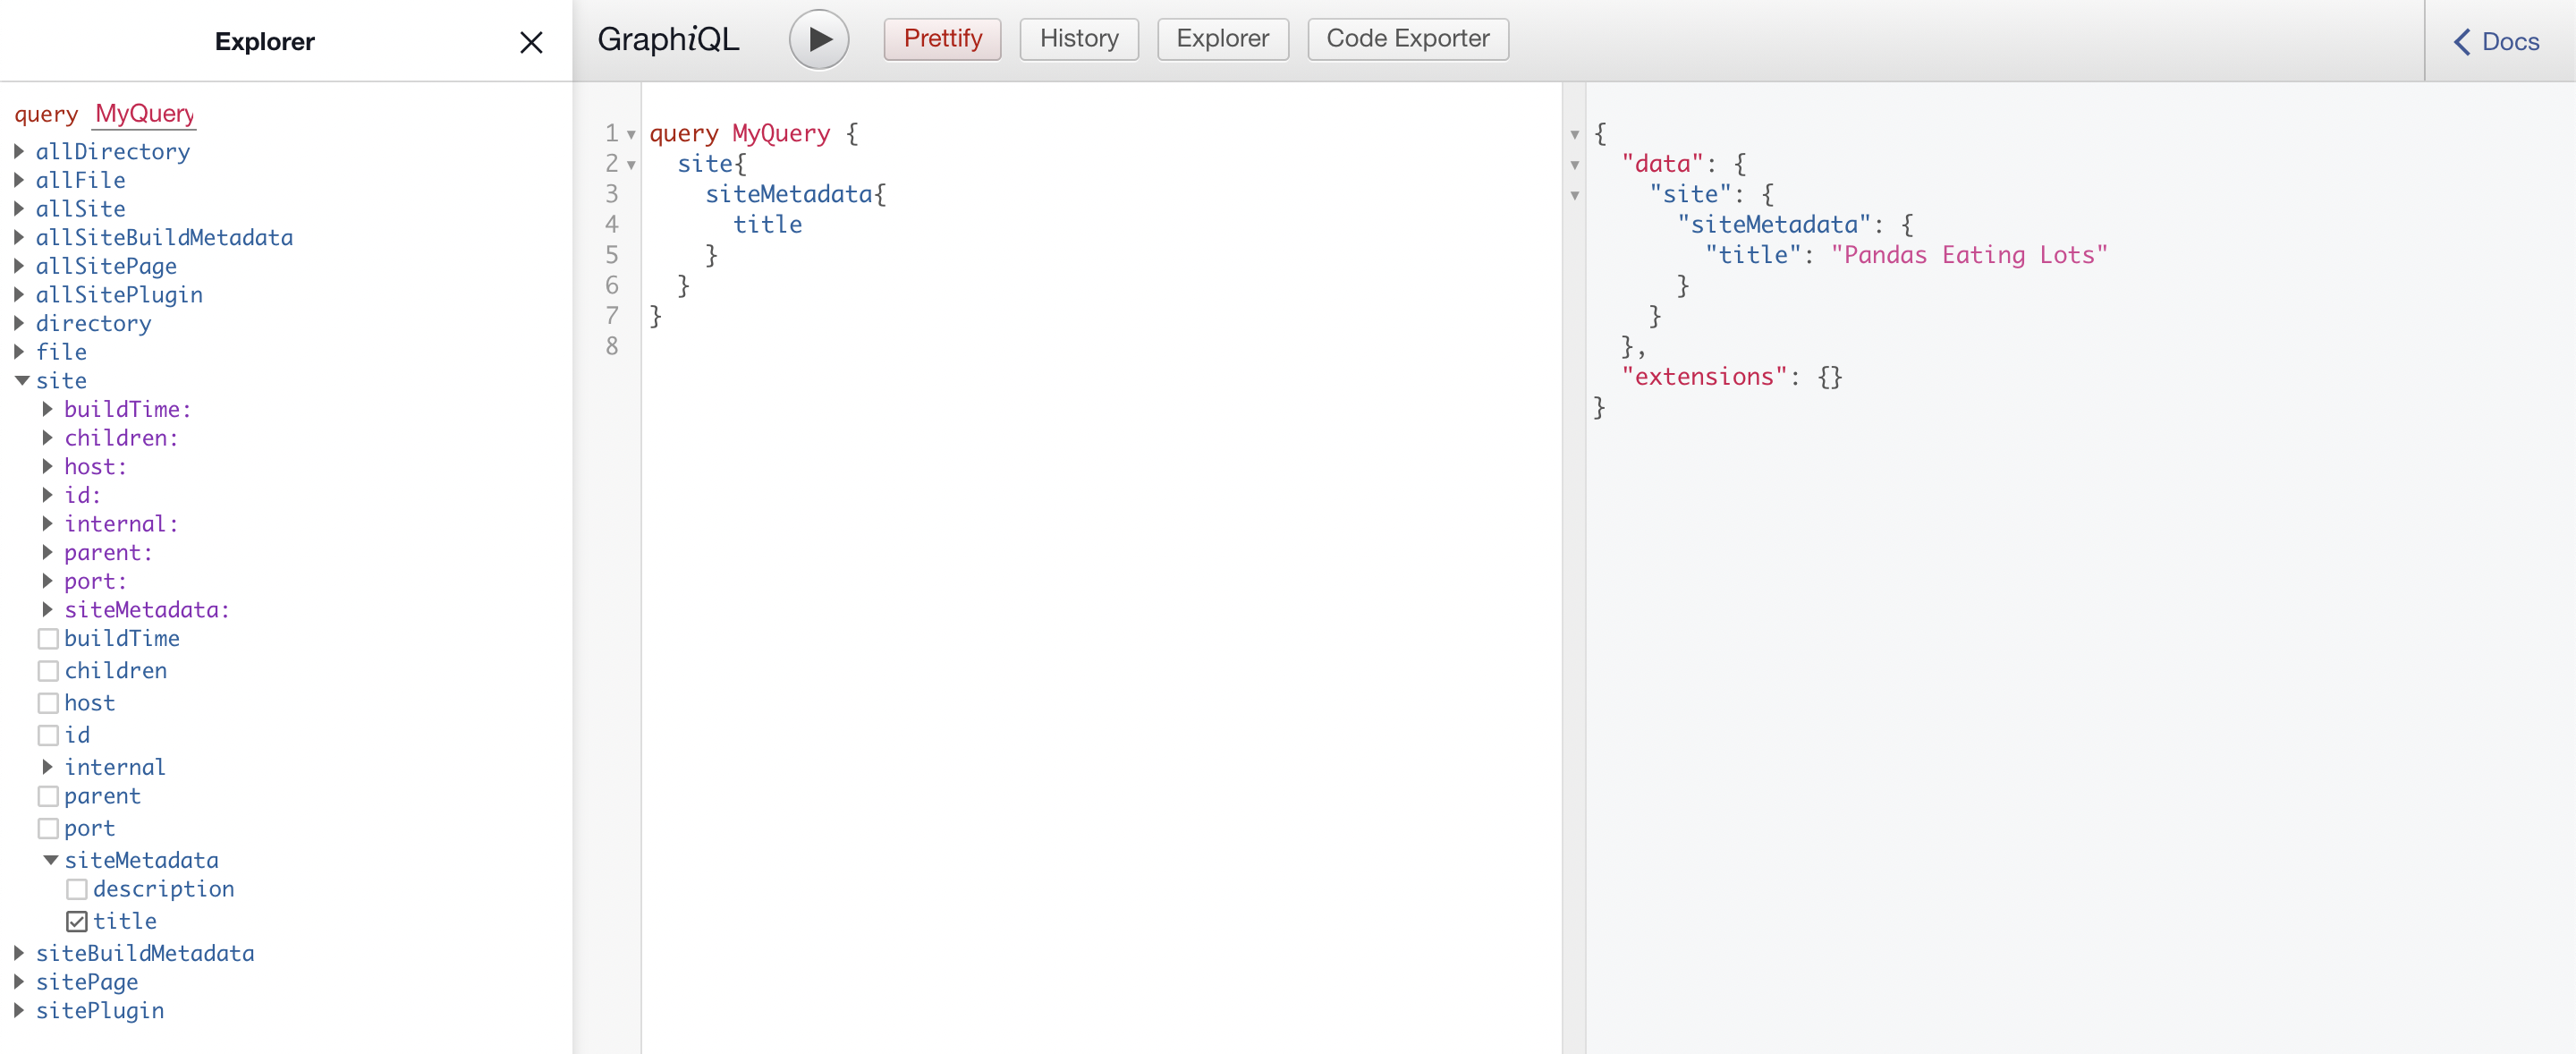Expand the buildTime: argument
The width and height of the screenshot is (2576, 1054).
[47, 409]
